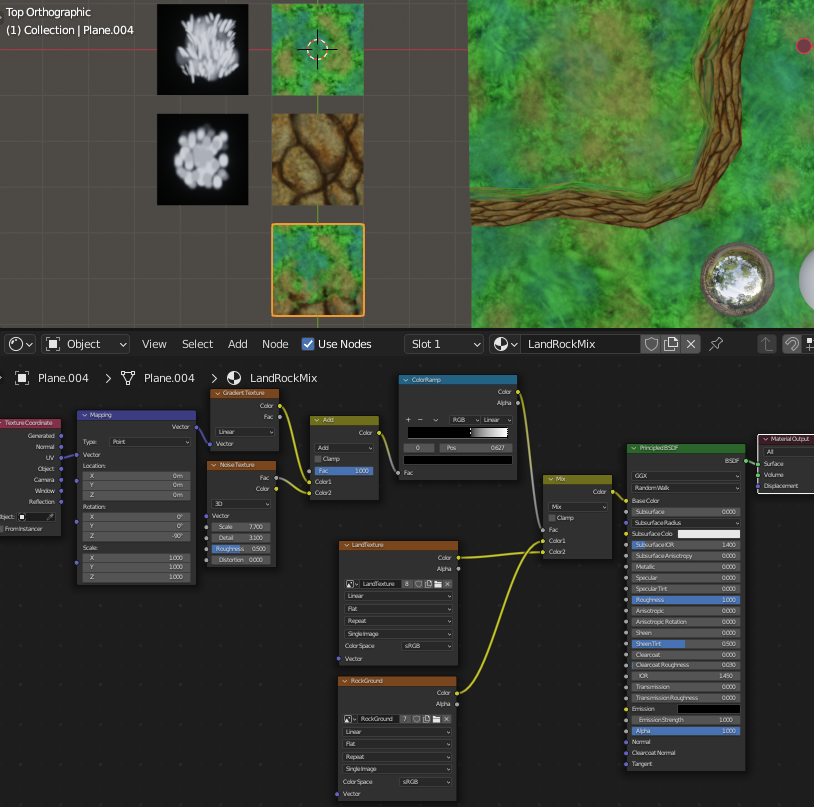Click the LandRockMix material icon in breadcrumb

(234, 378)
